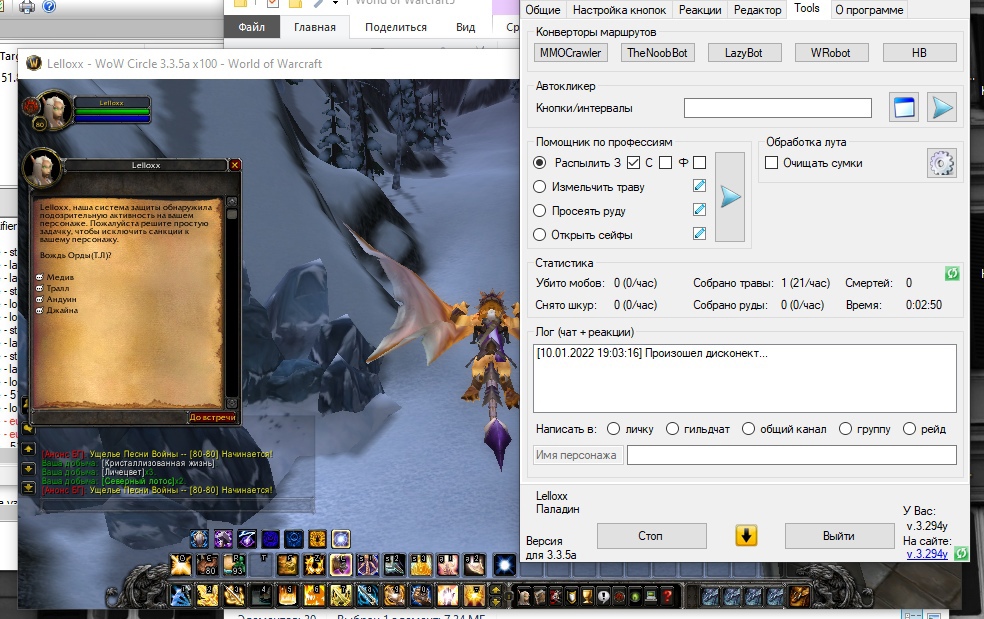This screenshot has width=984, height=619.
Task: Click the autoclicker window picker icon
Action: coord(905,108)
